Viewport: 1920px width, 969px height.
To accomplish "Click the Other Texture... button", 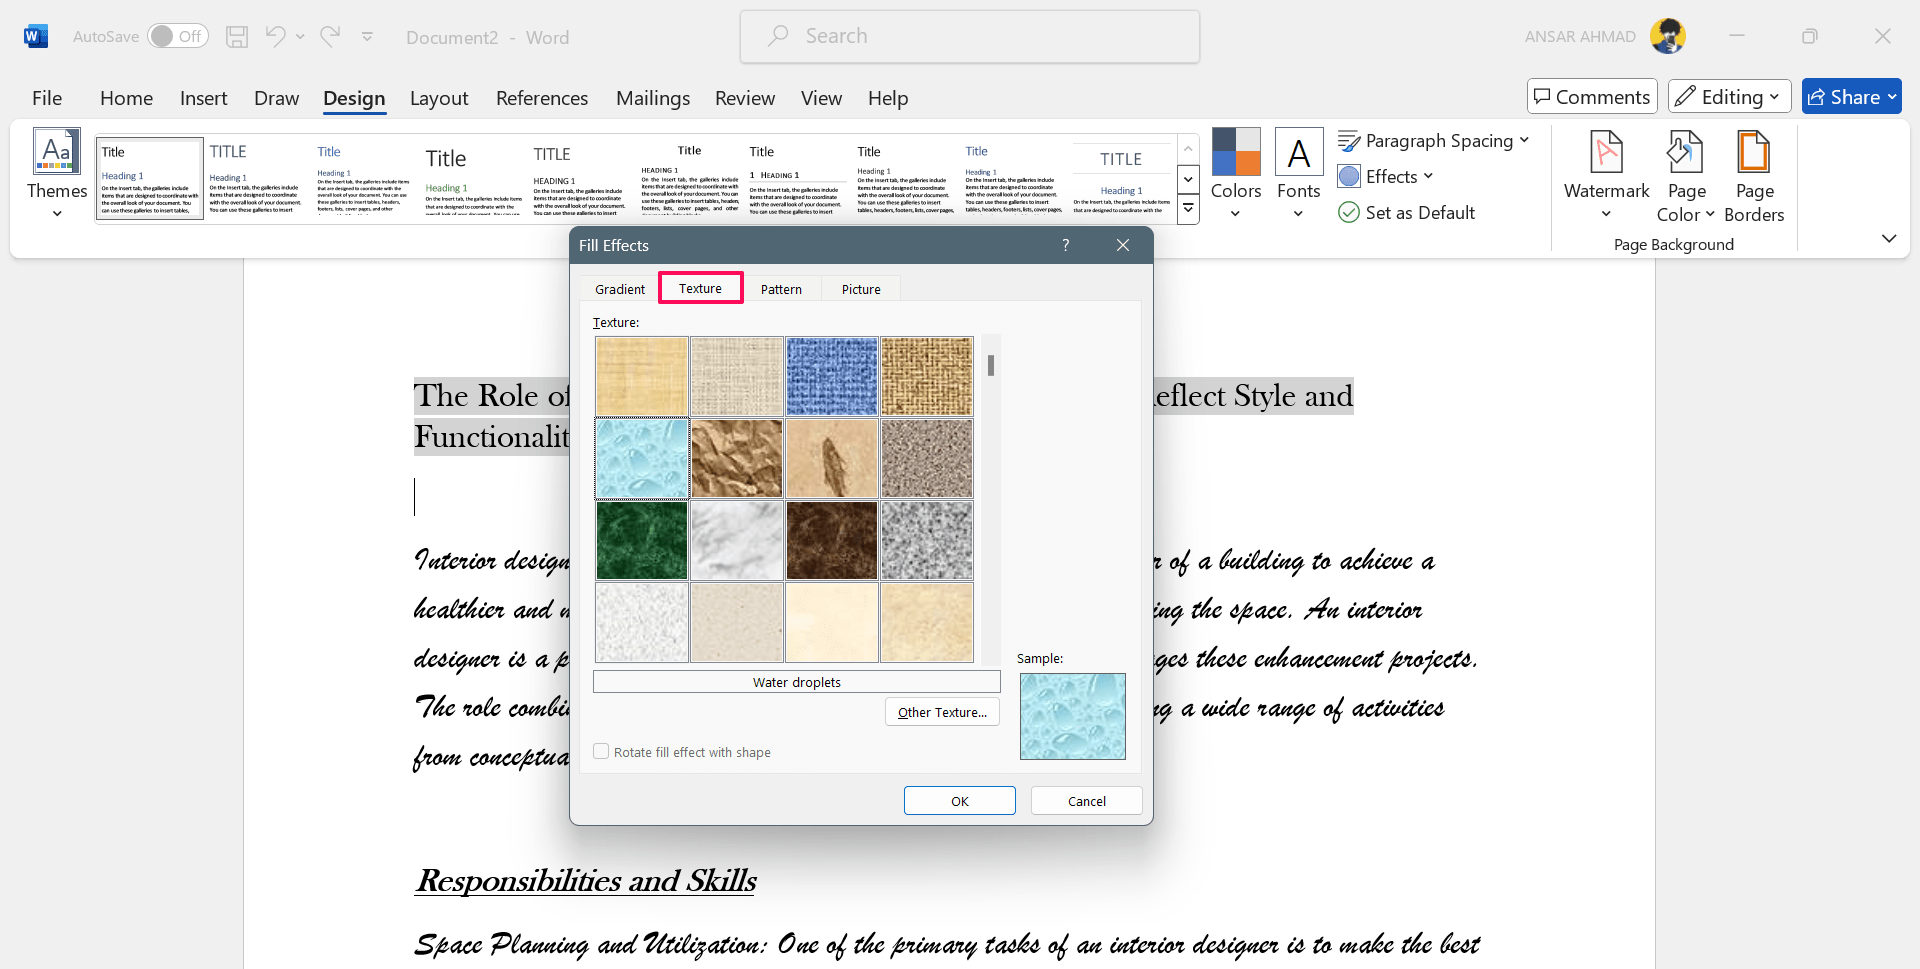I will coord(942,713).
